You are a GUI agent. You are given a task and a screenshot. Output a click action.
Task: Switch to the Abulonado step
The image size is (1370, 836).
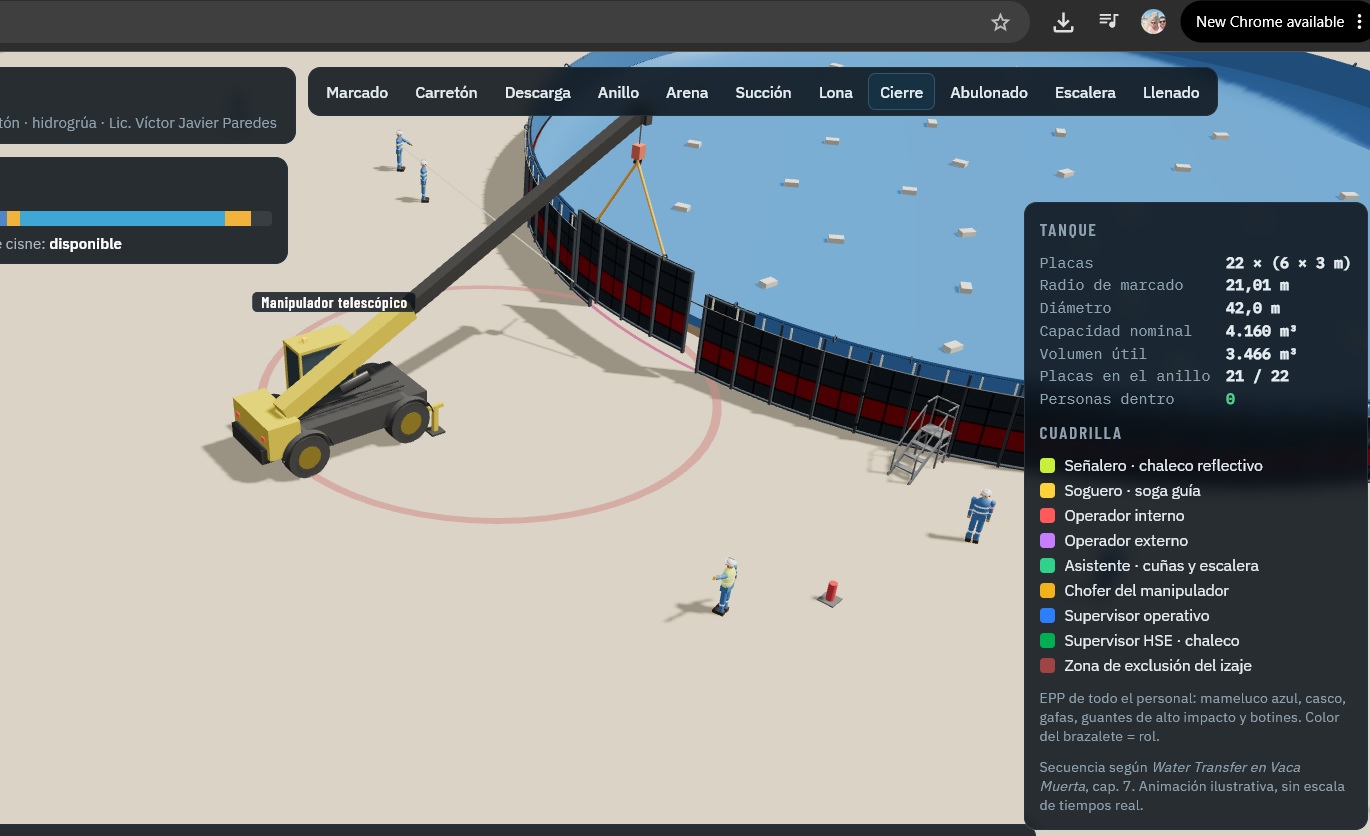coord(988,92)
